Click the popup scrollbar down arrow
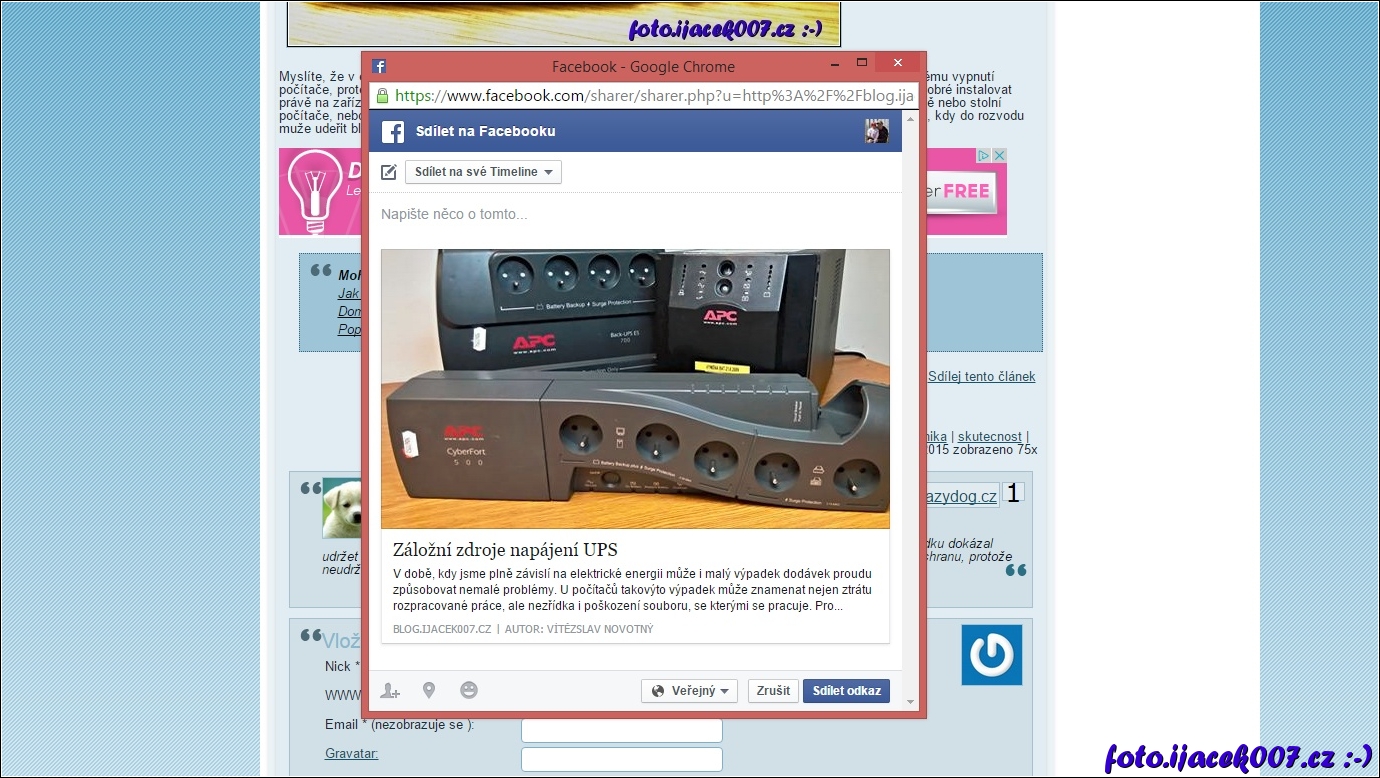 910,702
